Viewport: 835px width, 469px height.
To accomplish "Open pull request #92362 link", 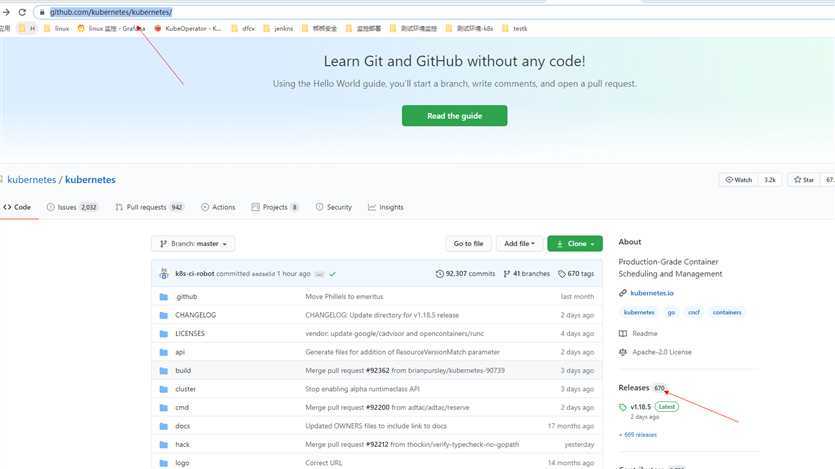I will (x=378, y=371).
